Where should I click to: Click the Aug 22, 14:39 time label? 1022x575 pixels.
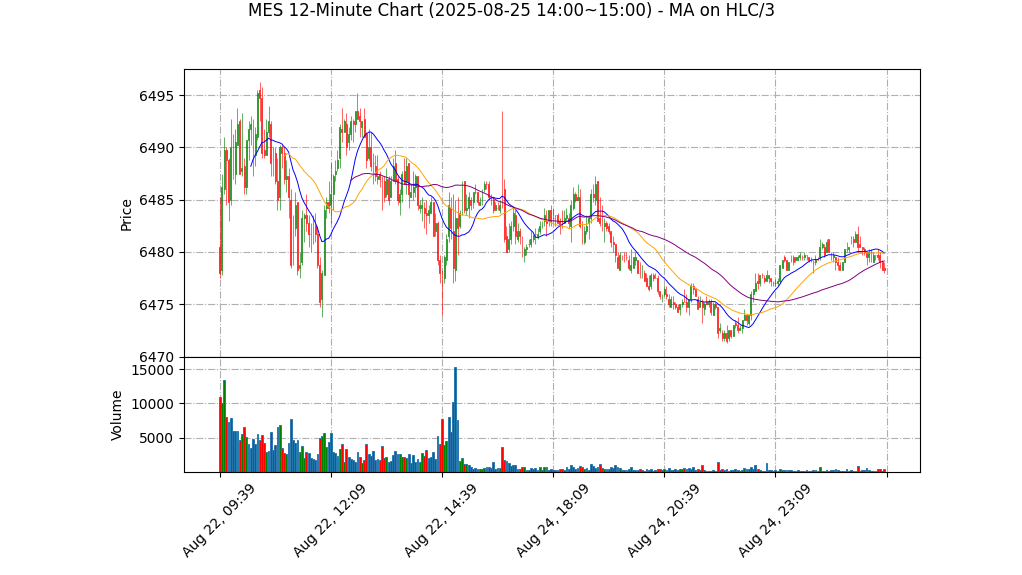point(441,521)
